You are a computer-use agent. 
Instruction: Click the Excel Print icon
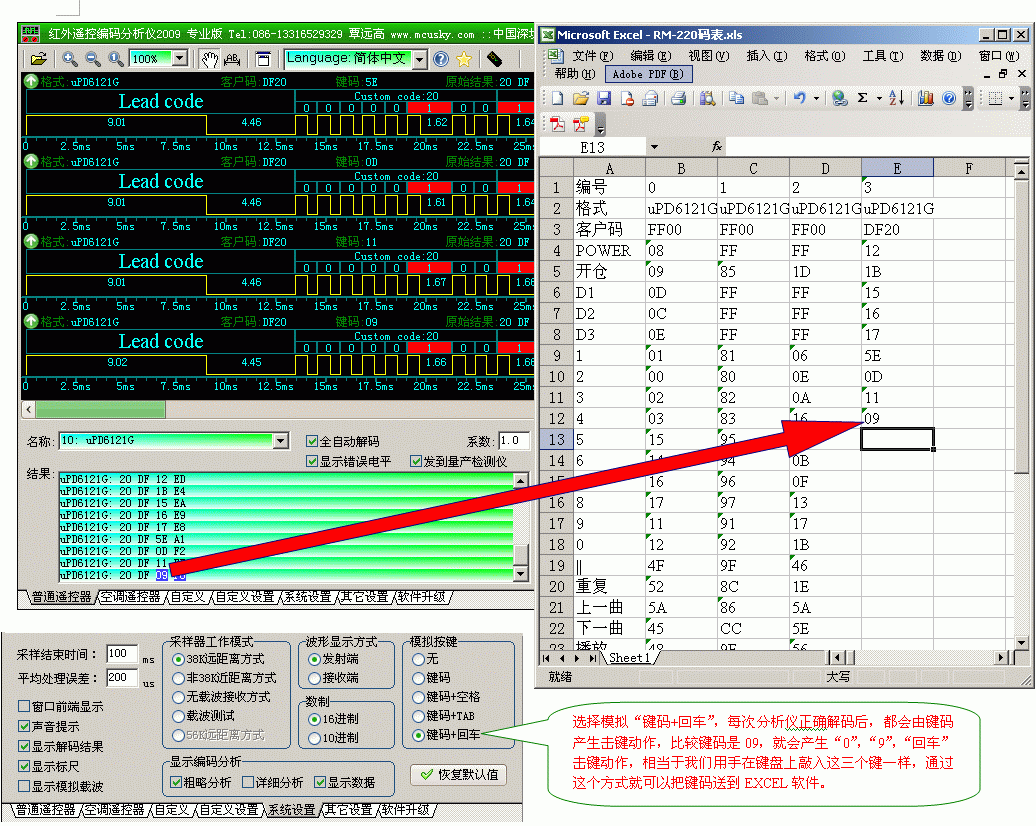678,98
